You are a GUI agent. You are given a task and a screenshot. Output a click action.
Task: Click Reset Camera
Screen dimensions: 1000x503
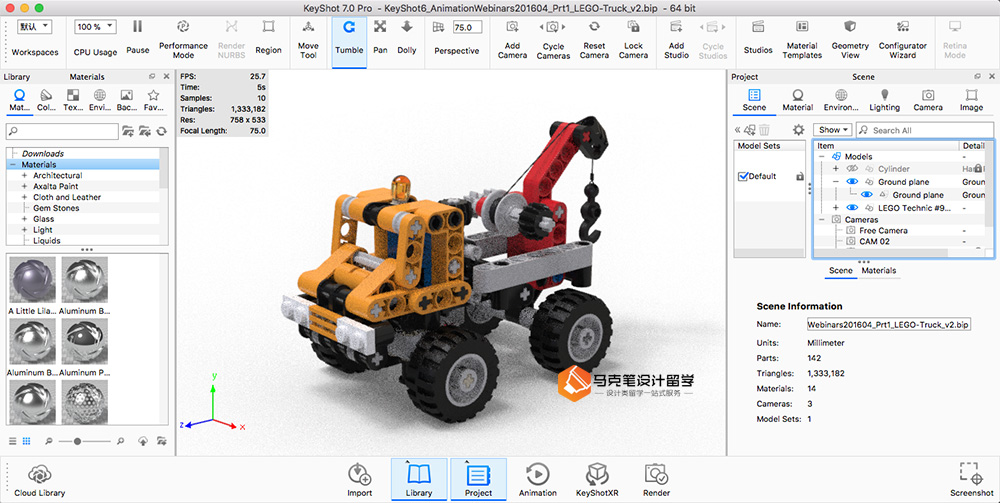(x=594, y=38)
